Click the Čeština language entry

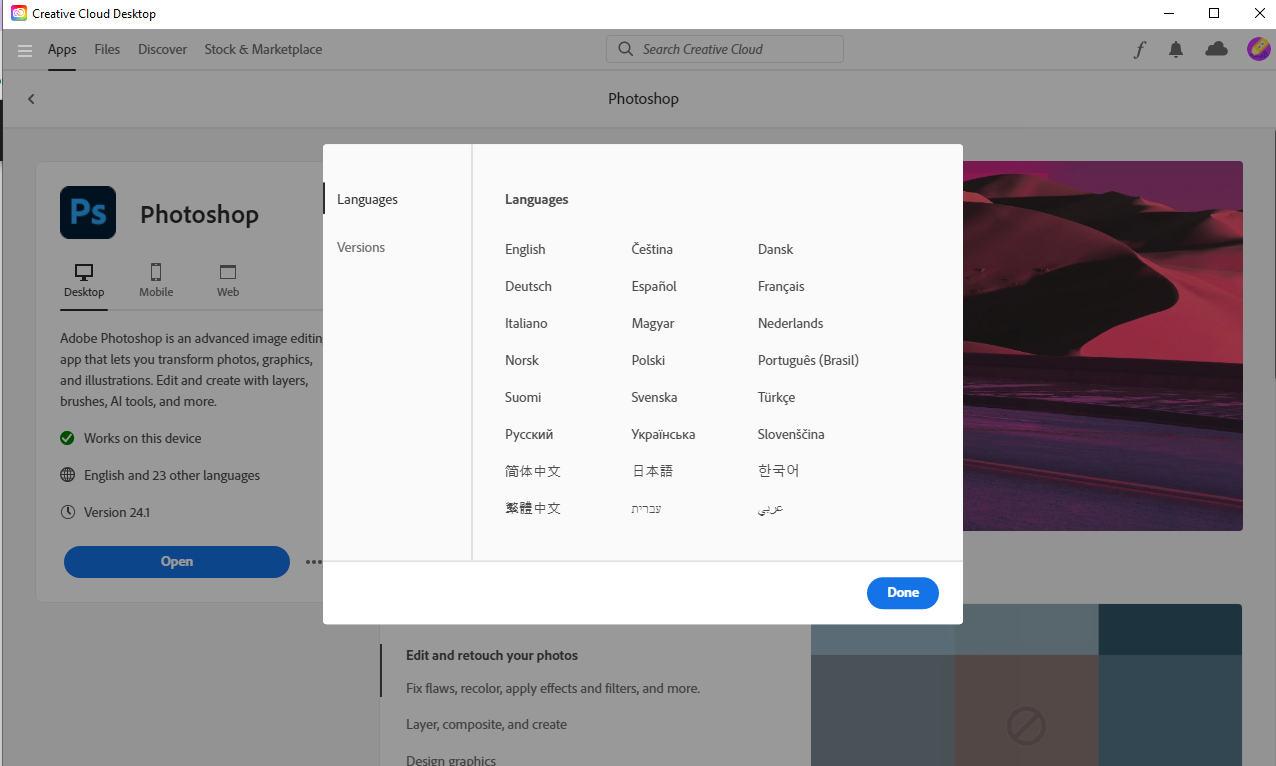[x=652, y=249]
